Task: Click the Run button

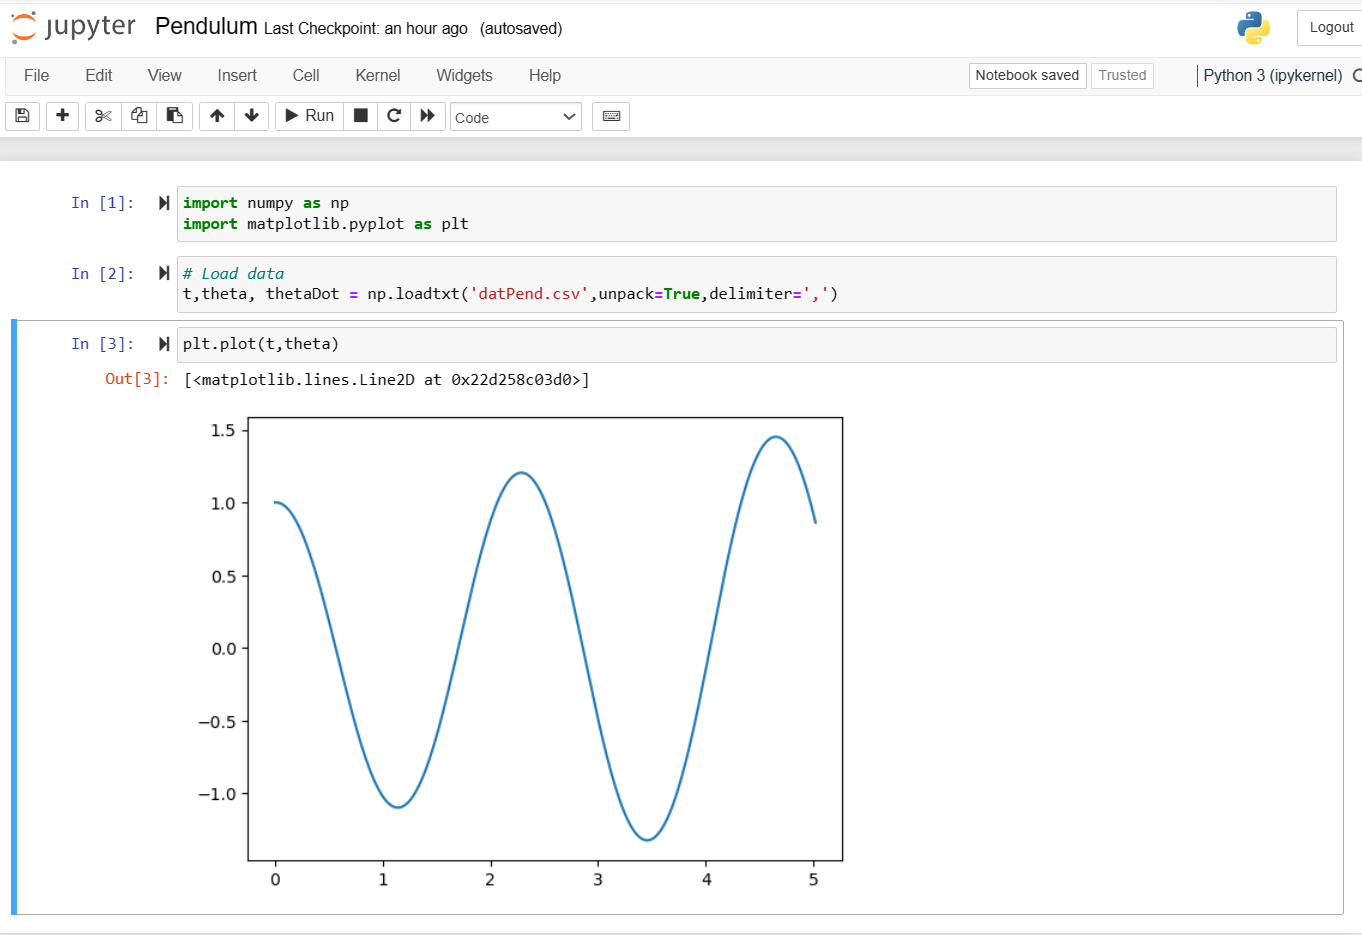Action: click(310, 116)
